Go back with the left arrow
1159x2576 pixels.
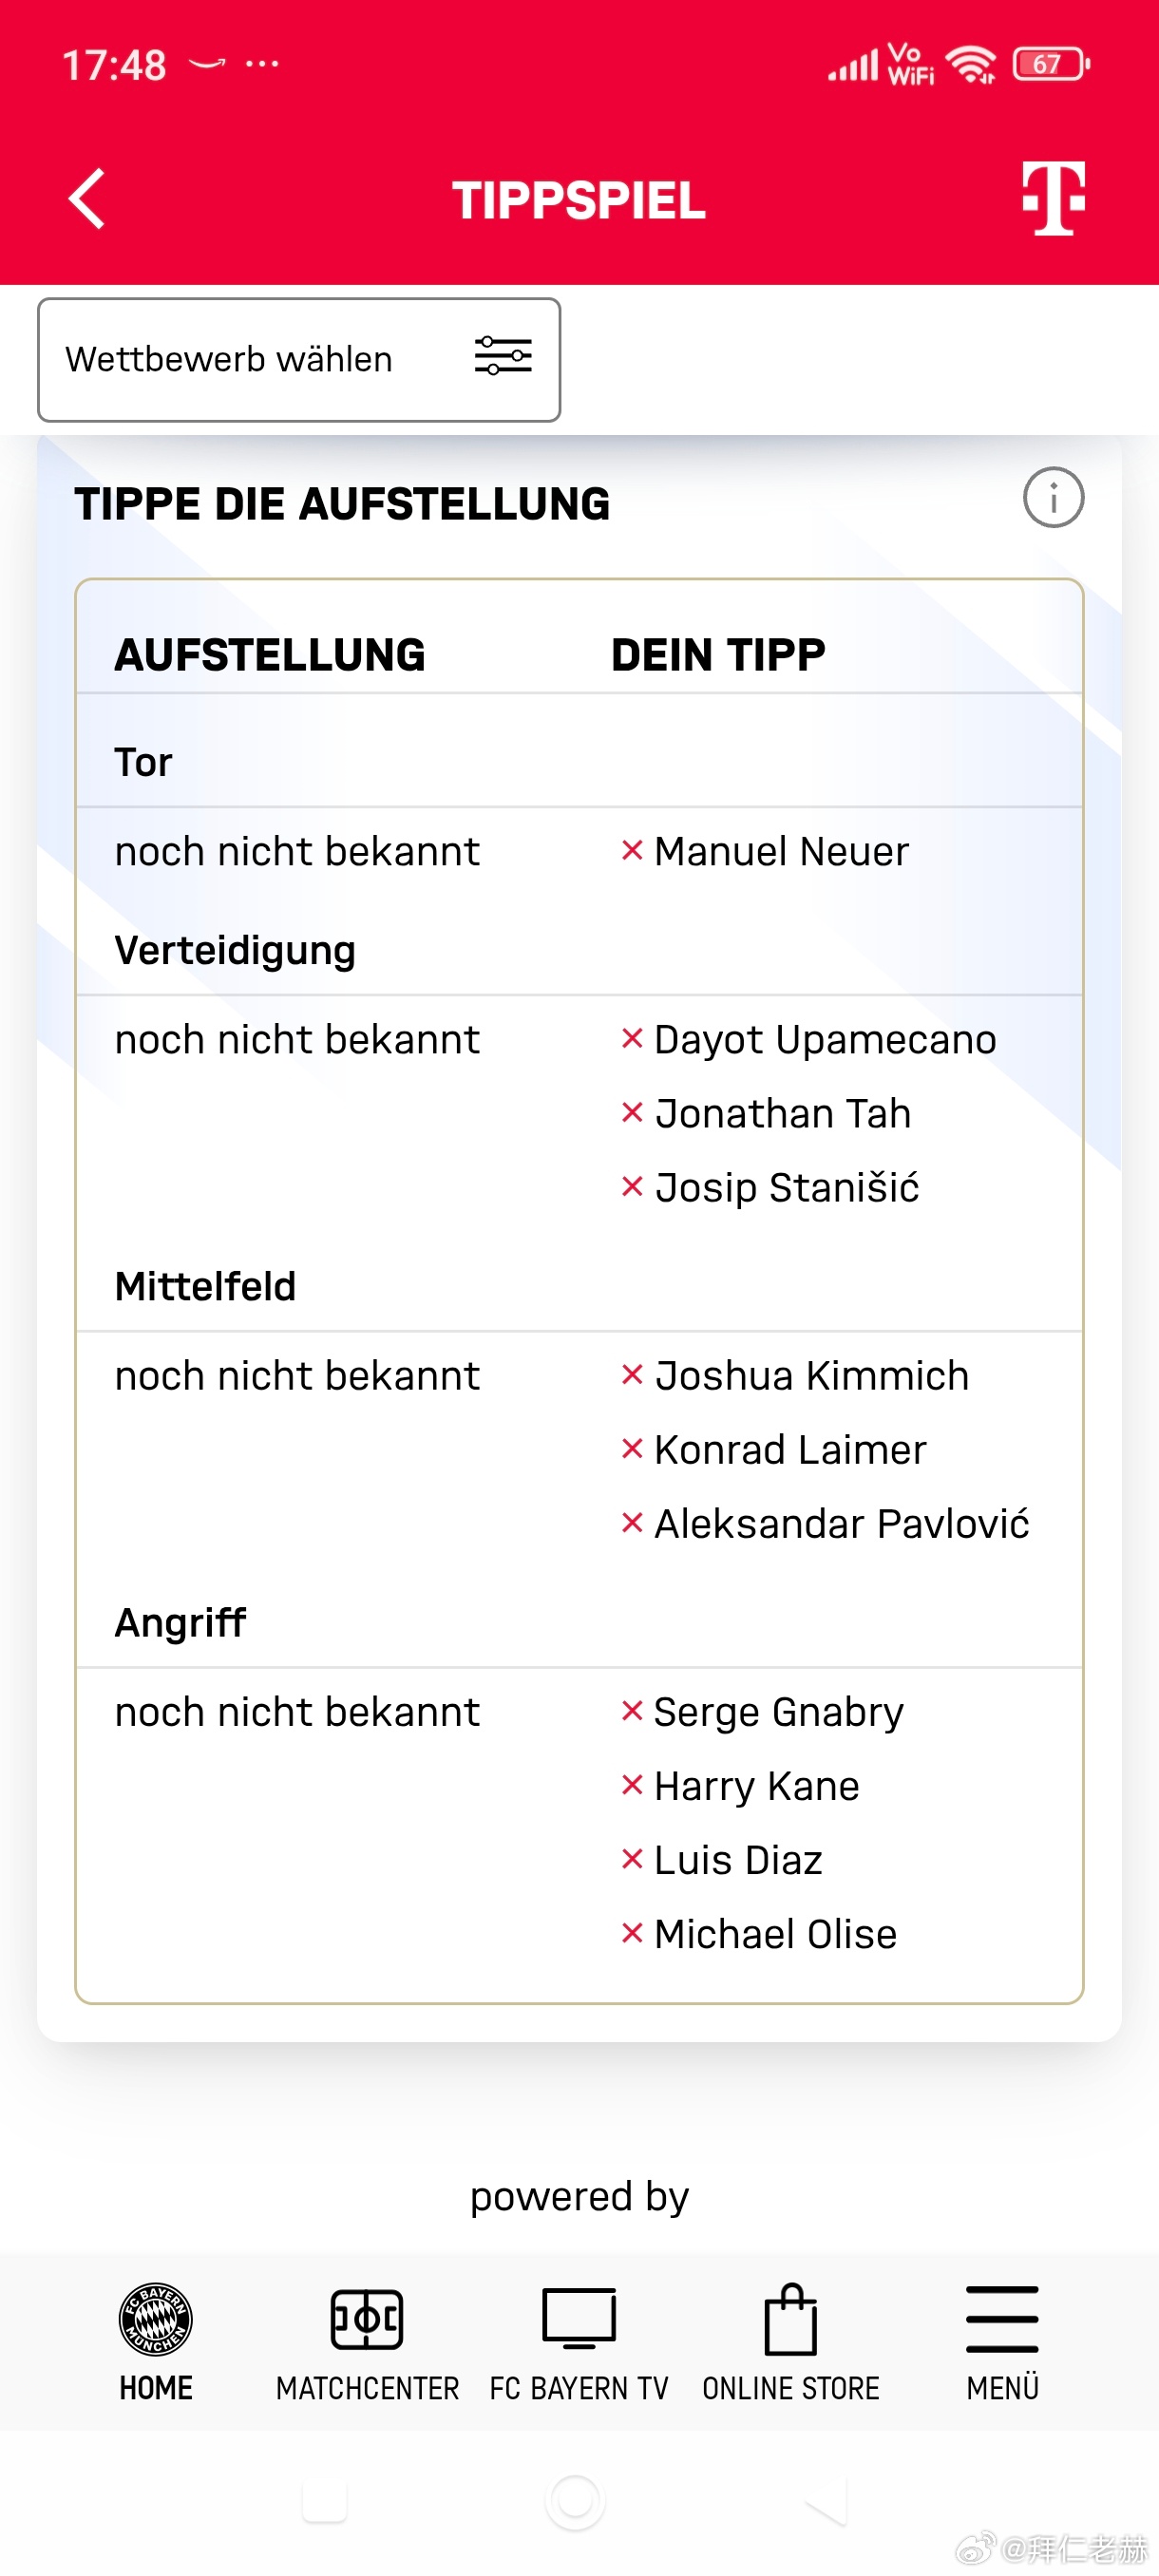click(x=87, y=199)
